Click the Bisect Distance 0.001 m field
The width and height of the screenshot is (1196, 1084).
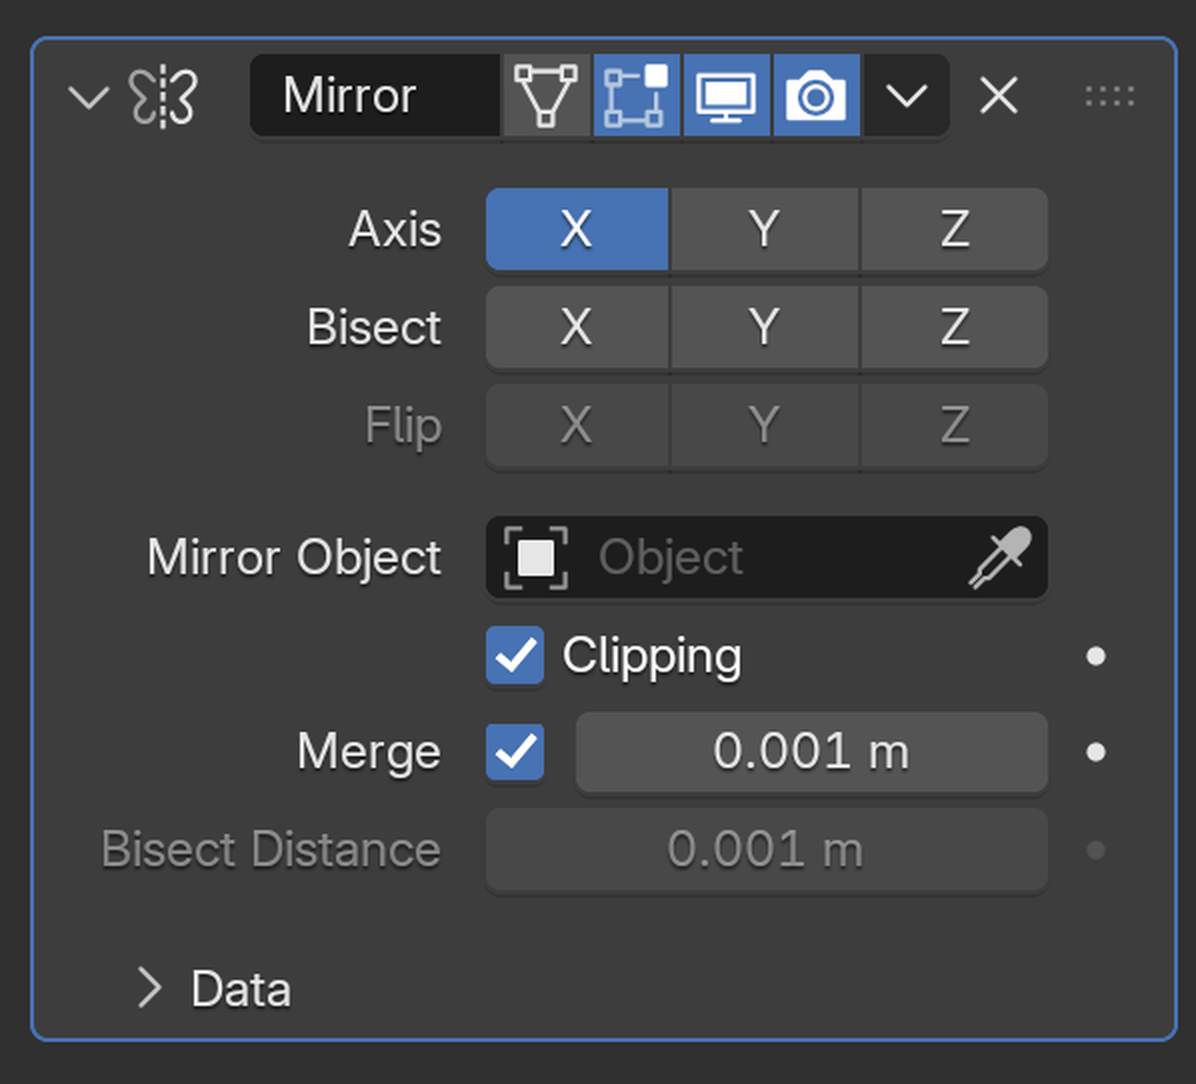pyautogui.click(x=767, y=850)
